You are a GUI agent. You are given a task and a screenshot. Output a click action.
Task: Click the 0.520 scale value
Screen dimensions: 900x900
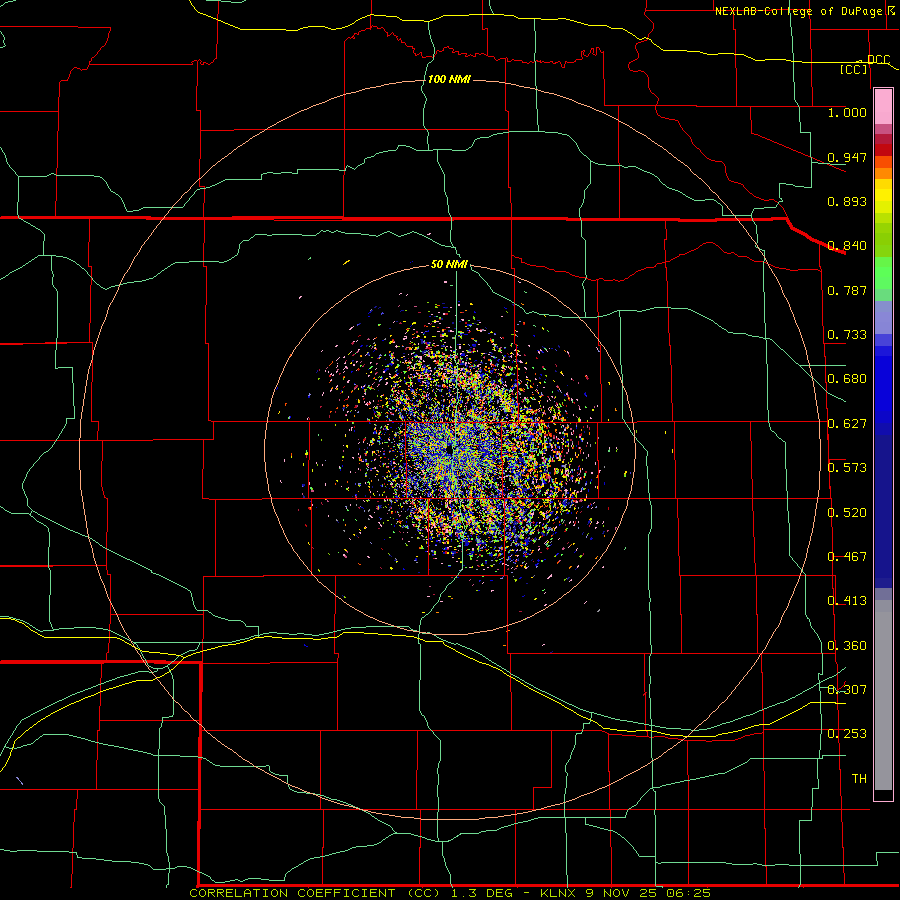coord(847,513)
